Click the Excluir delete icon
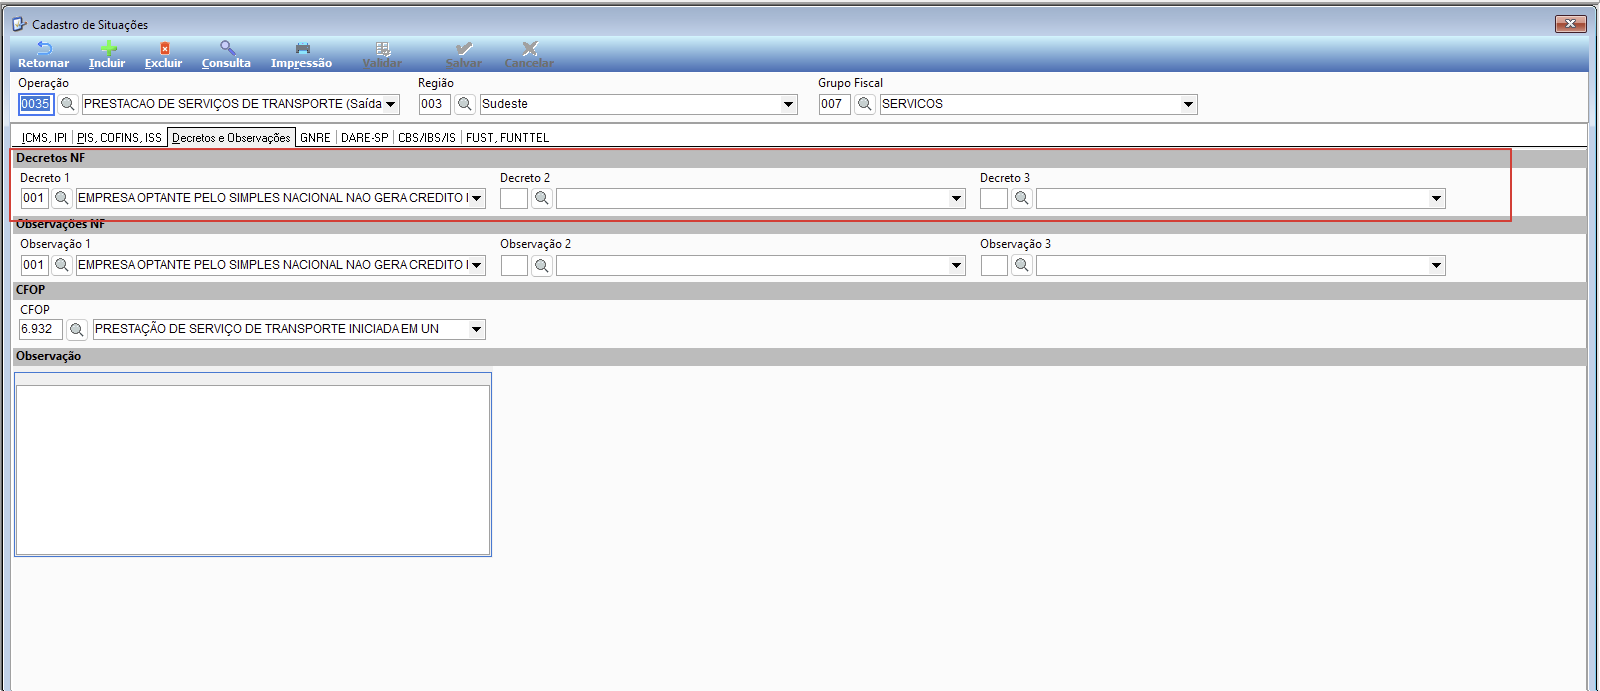The height and width of the screenshot is (691, 1600). coord(164,48)
